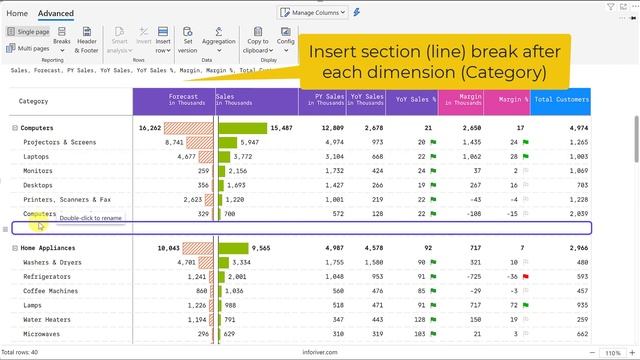This screenshot has width=640, height=360.
Task: Click the focus mode icon
Action: [623, 7]
